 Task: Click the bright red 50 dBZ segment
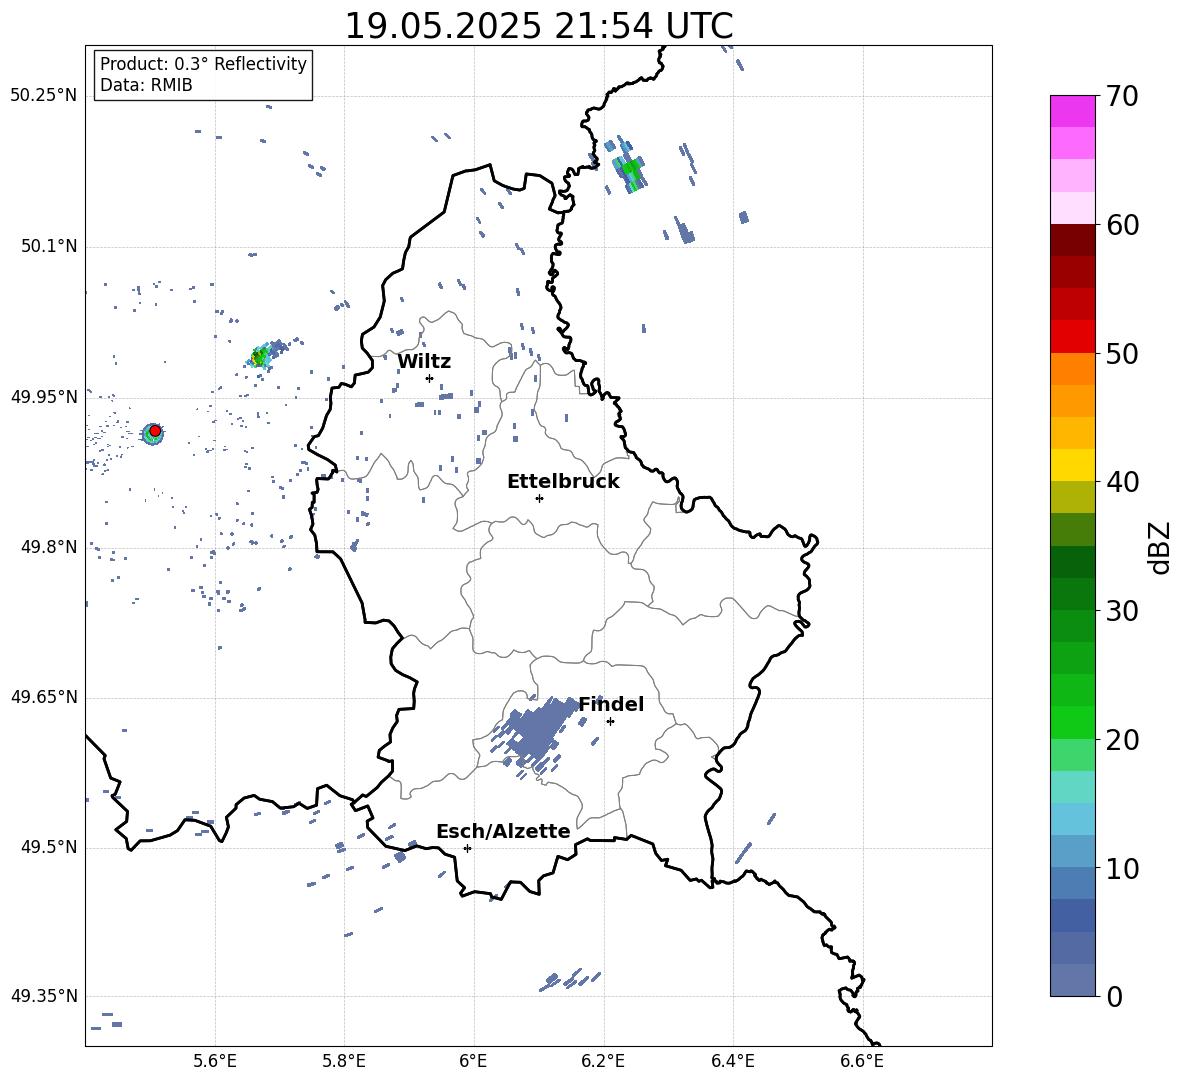[1073, 337]
